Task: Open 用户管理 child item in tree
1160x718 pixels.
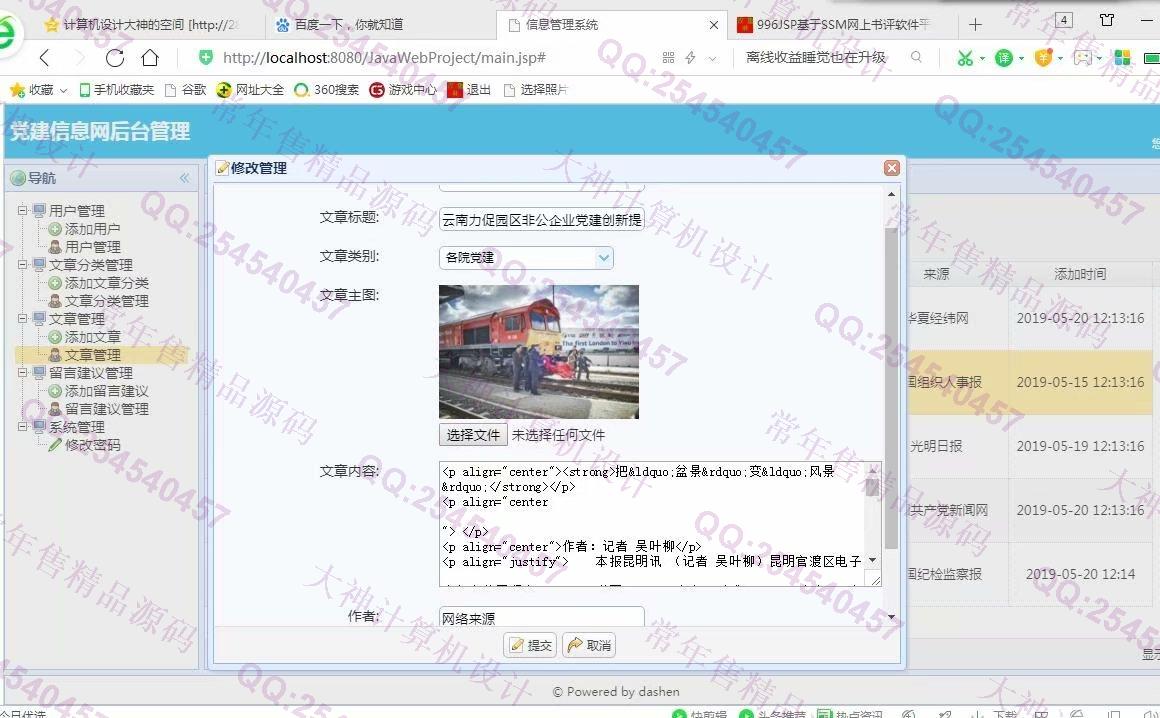Action: [x=92, y=247]
